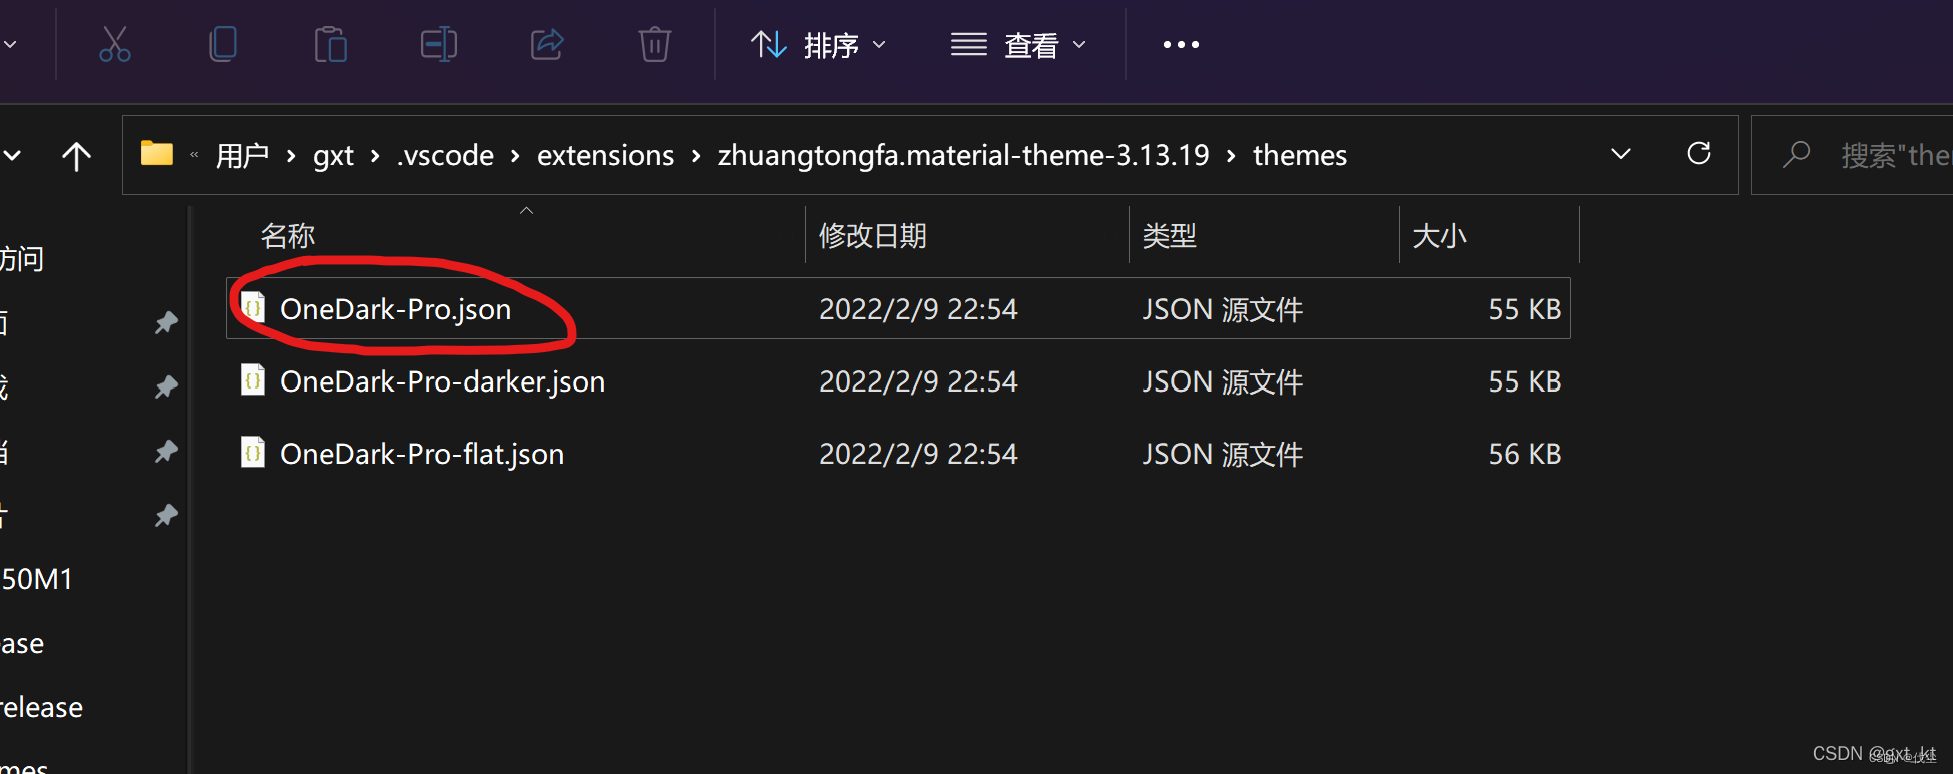Click the Paste icon in the toolbar
1953x774 pixels.
click(x=330, y=44)
